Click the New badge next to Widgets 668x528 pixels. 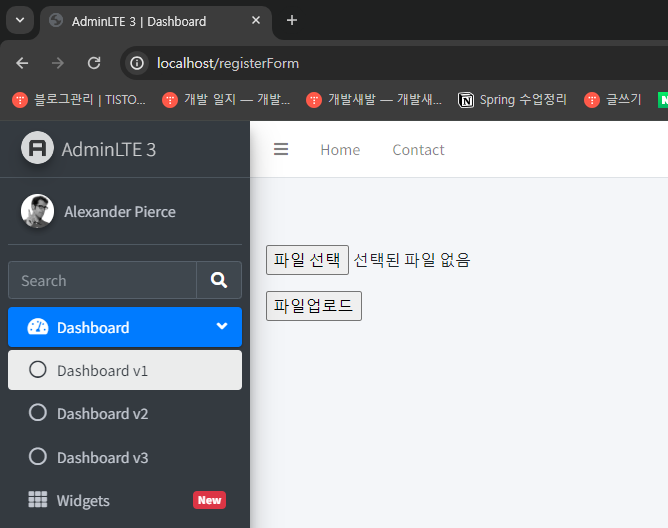coord(209,500)
